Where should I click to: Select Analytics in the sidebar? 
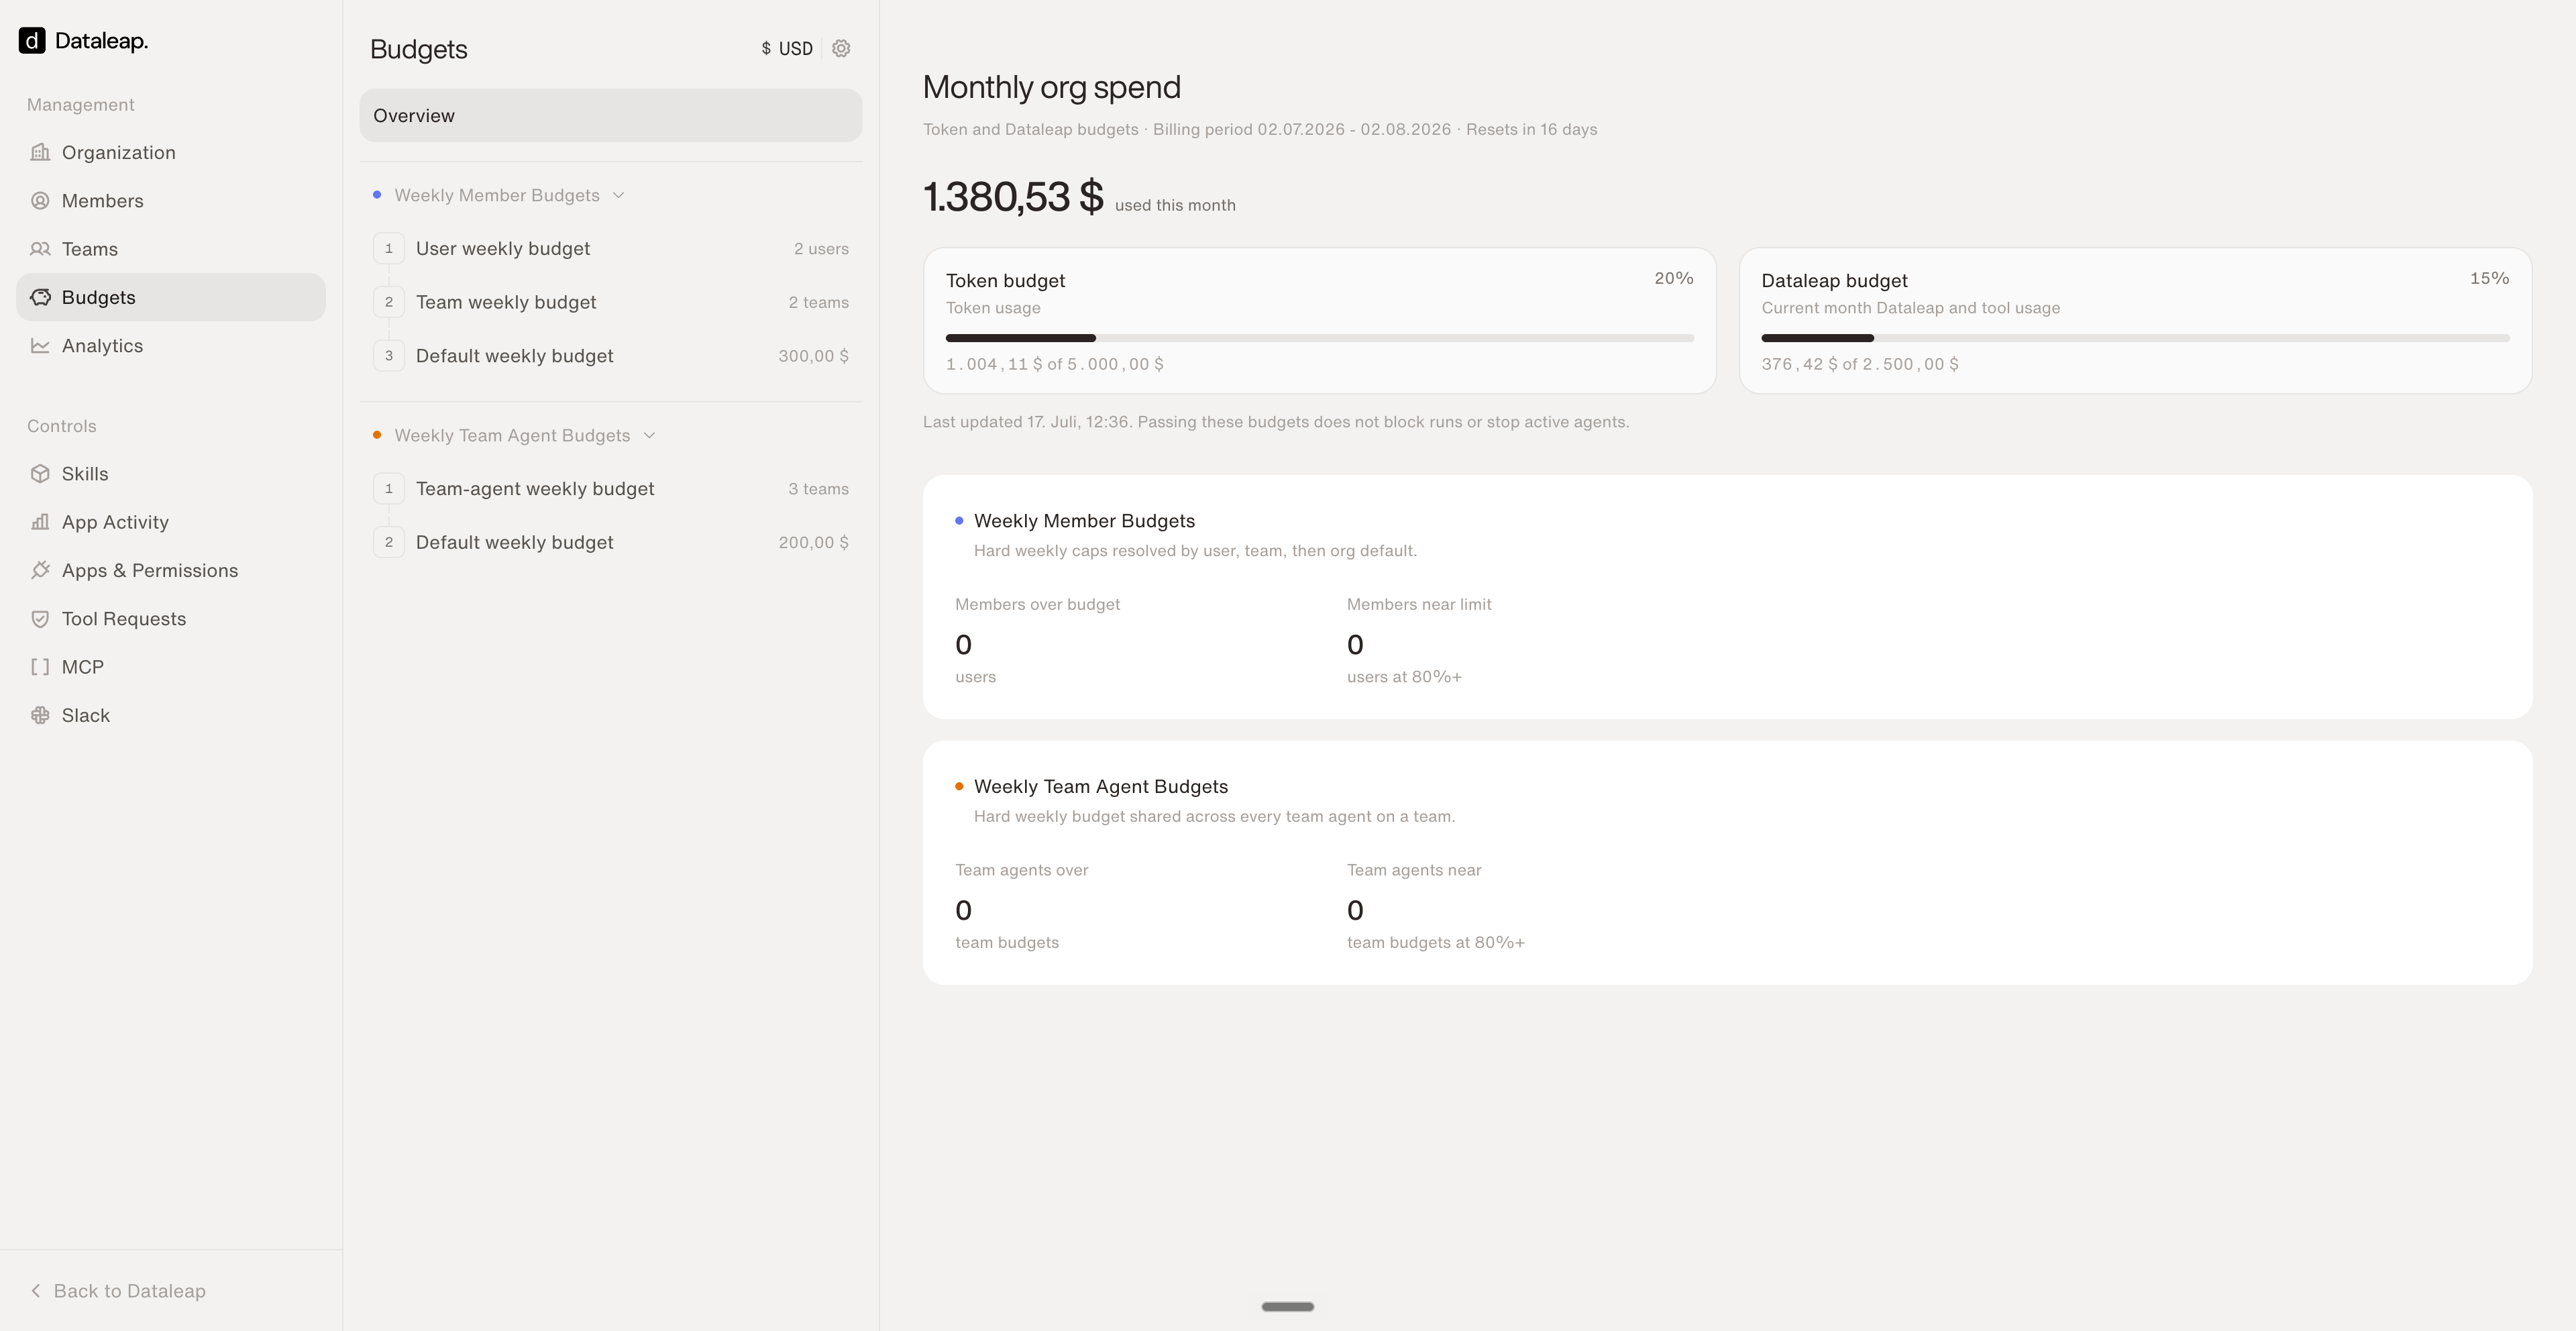(171, 346)
